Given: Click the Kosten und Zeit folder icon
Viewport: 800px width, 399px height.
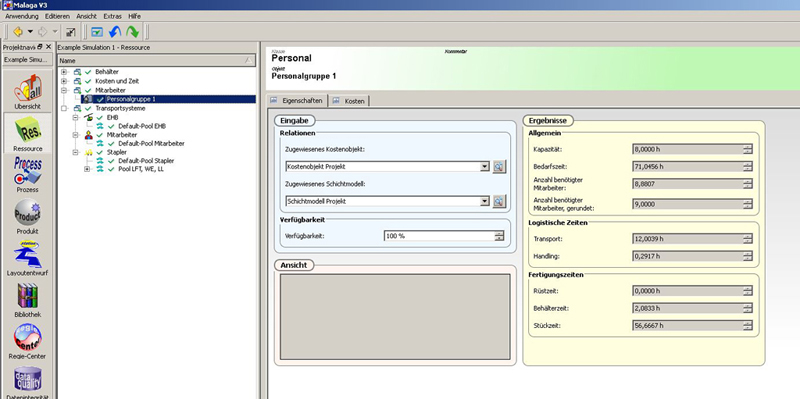Looking at the screenshot, I should point(78,81).
